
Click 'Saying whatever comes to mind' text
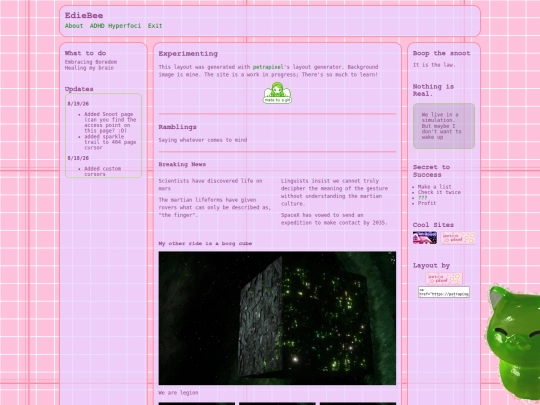click(202, 140)
